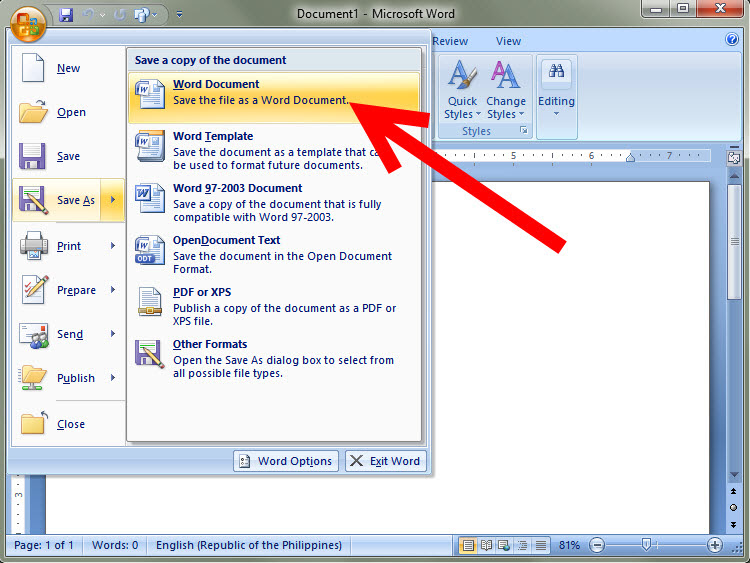This screenshot has width=750, height=563.
Task: Switch to the View ribbon tab
Action: click(508, 41)
